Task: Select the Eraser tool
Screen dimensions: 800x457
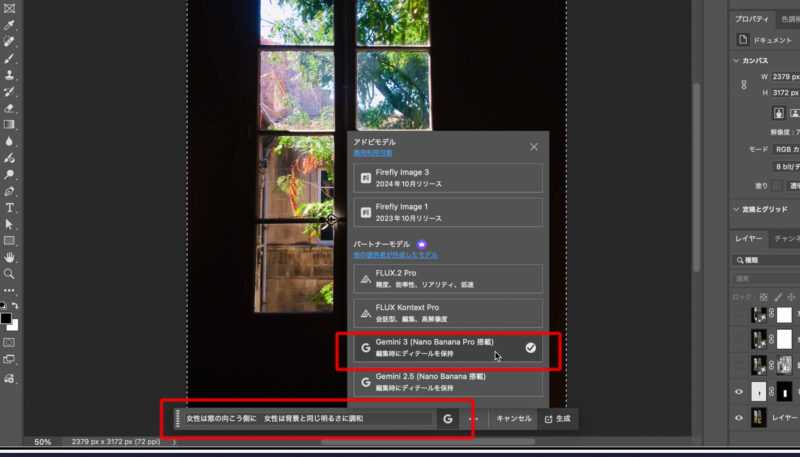Action: tap(10, 108)
